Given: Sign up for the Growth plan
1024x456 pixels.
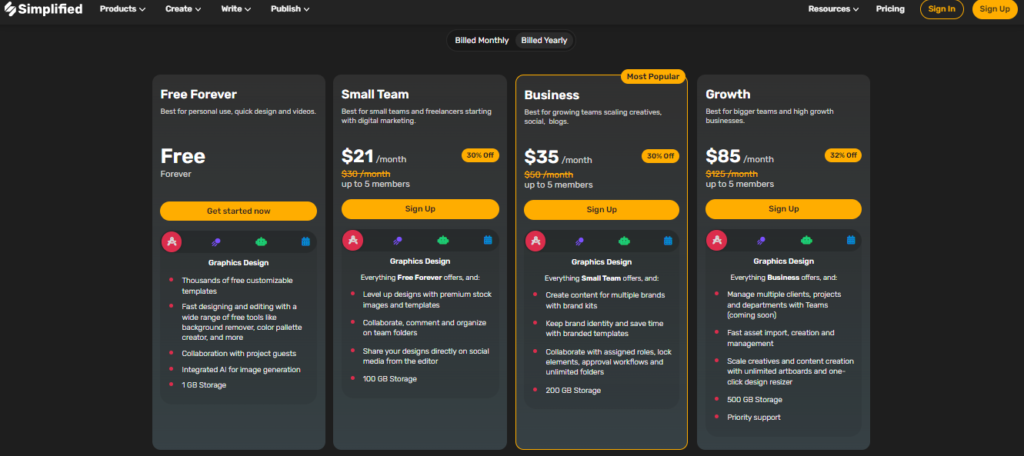Looking at the screenshot, I should pos(783,209).
